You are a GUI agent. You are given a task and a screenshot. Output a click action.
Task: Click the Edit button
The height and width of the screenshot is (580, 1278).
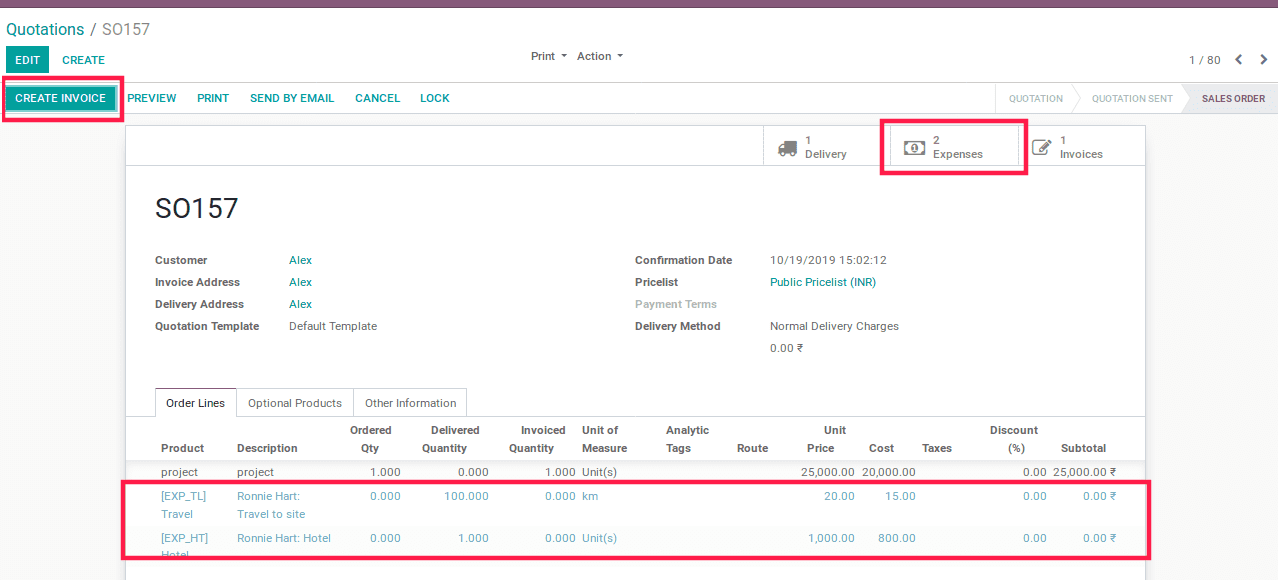[x=27, y=60]
